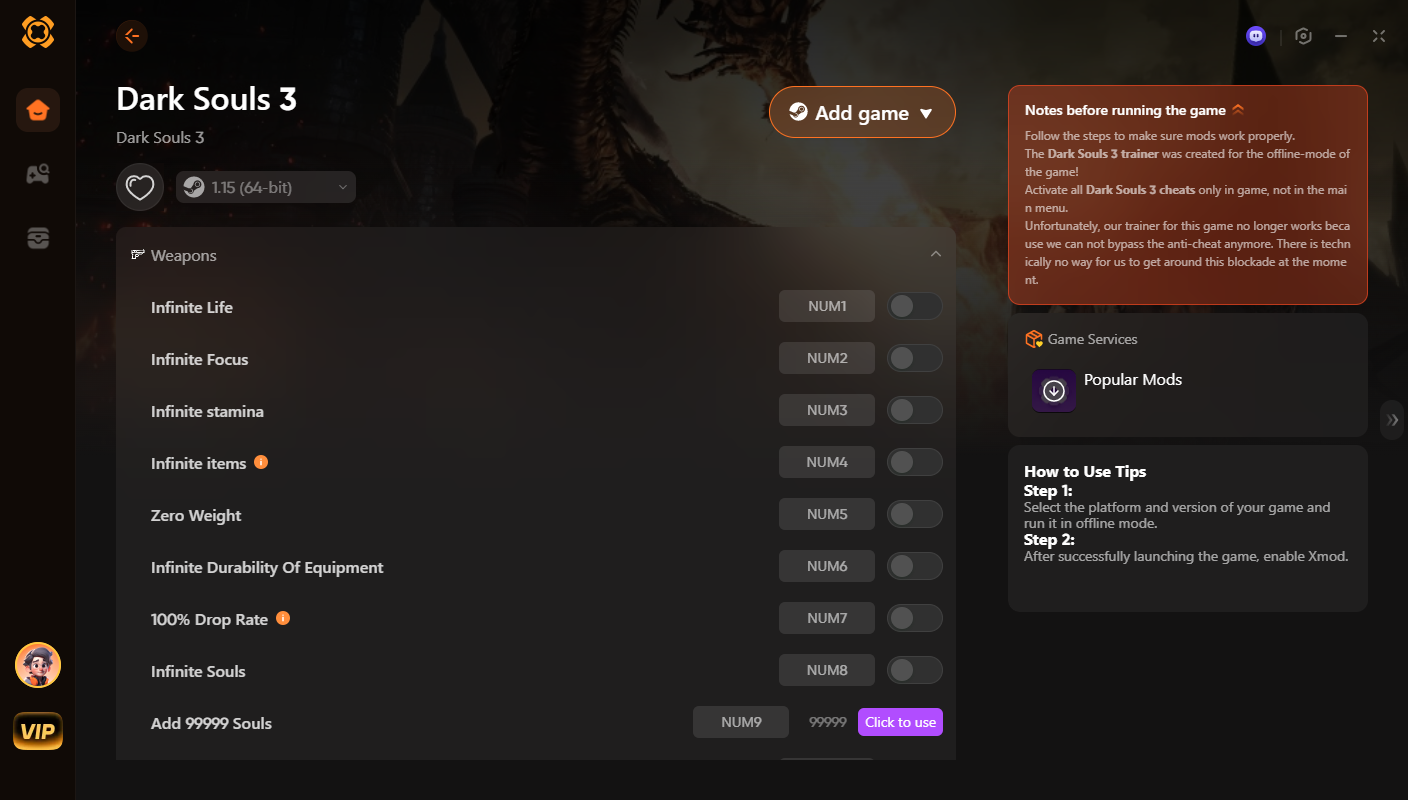Open the game library controller icon

pyautogui.click(x=38, y=174)
